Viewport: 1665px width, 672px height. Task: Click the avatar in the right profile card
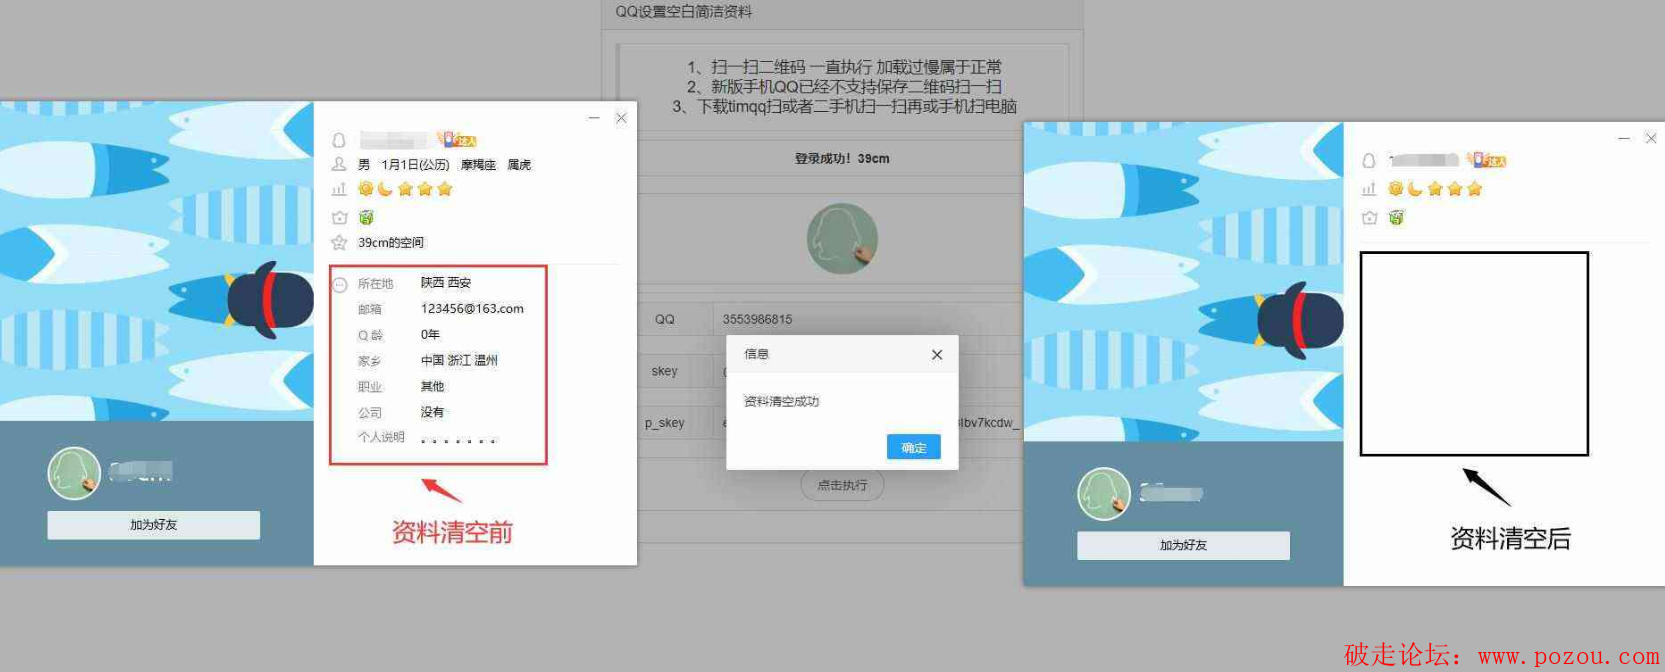coord(1103,494)
